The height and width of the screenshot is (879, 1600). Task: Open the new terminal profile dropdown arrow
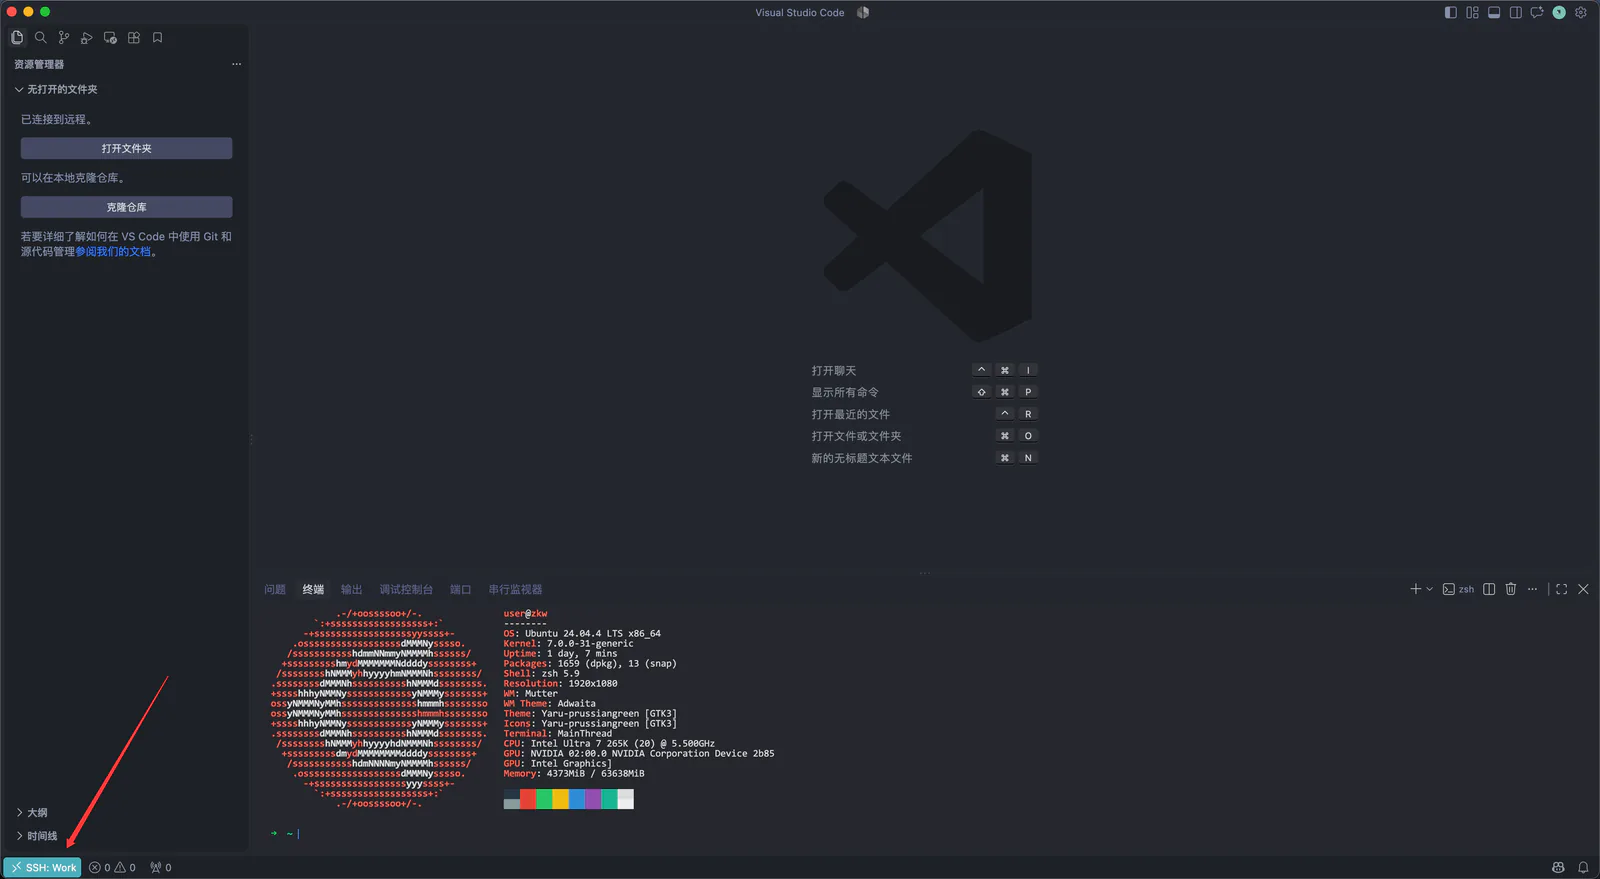(1429, 589)
